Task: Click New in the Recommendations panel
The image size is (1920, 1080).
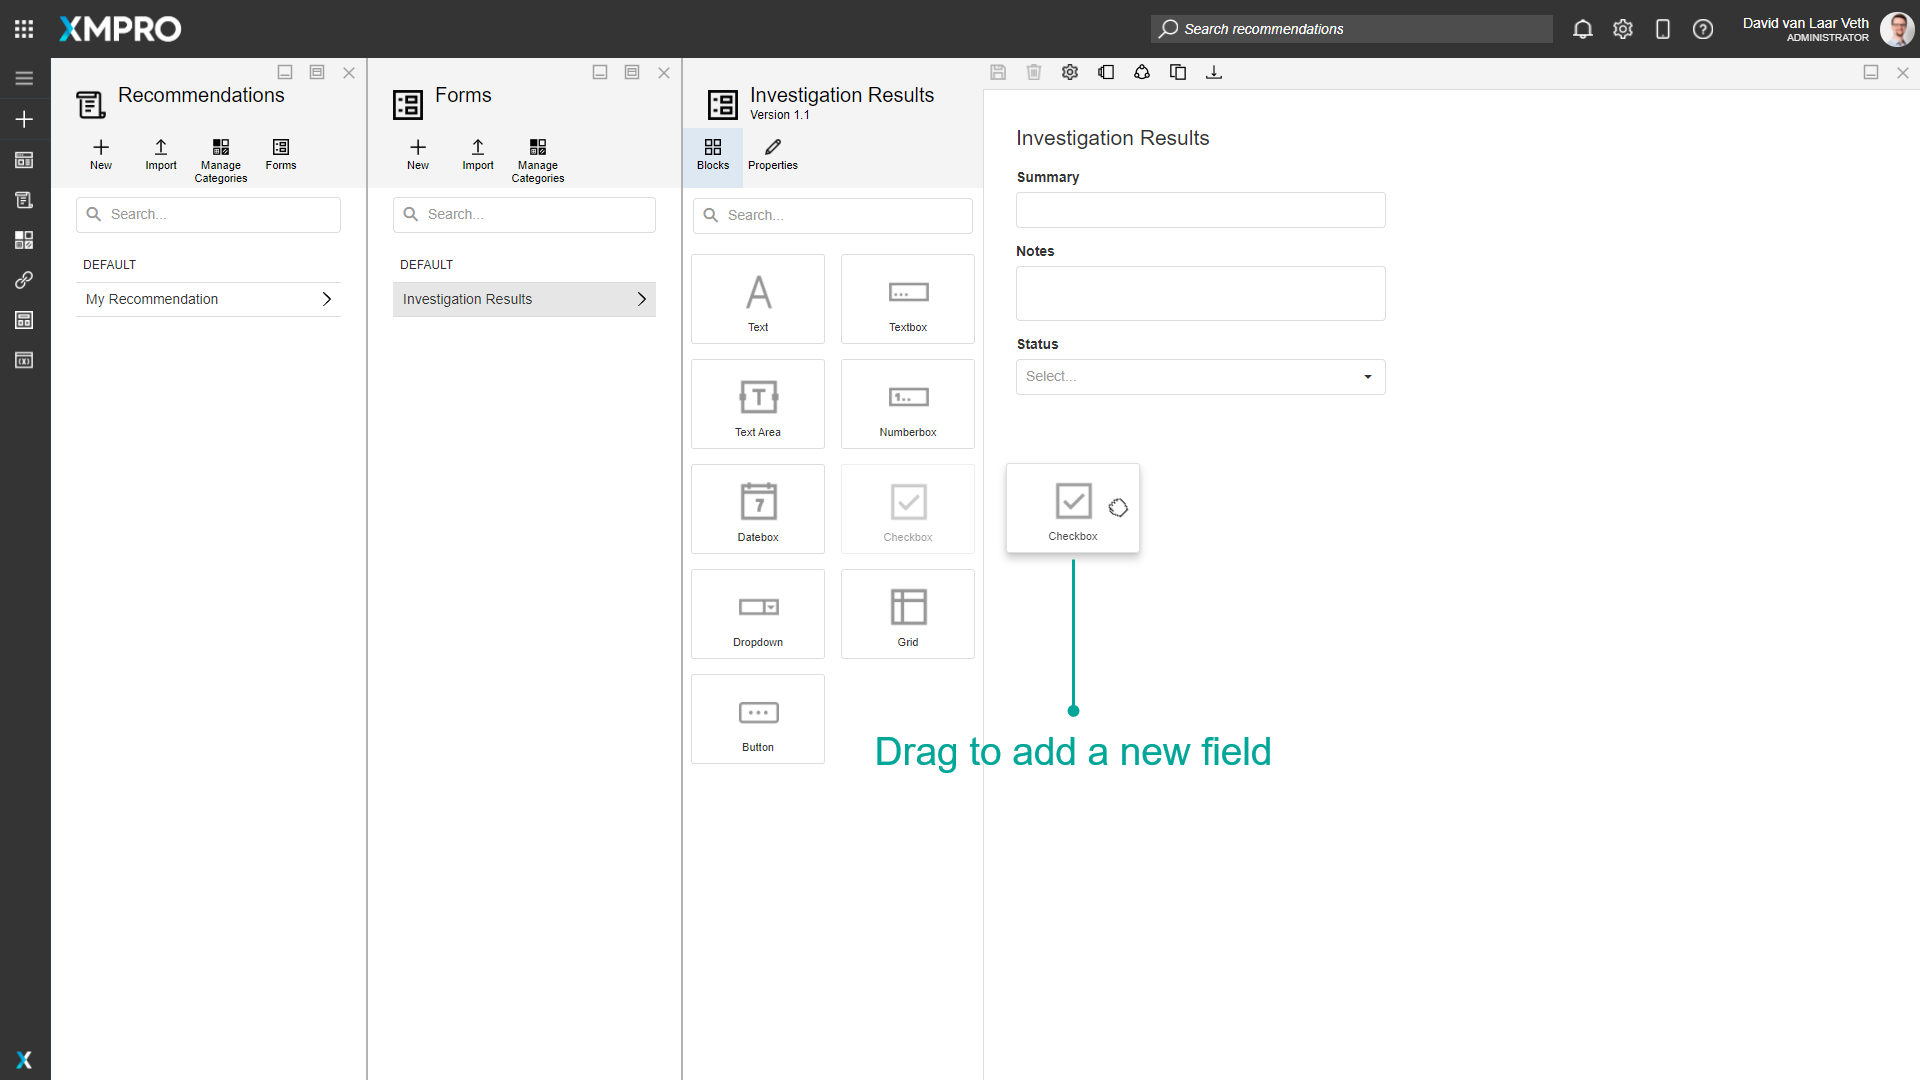Action: [x=100, y=155]
